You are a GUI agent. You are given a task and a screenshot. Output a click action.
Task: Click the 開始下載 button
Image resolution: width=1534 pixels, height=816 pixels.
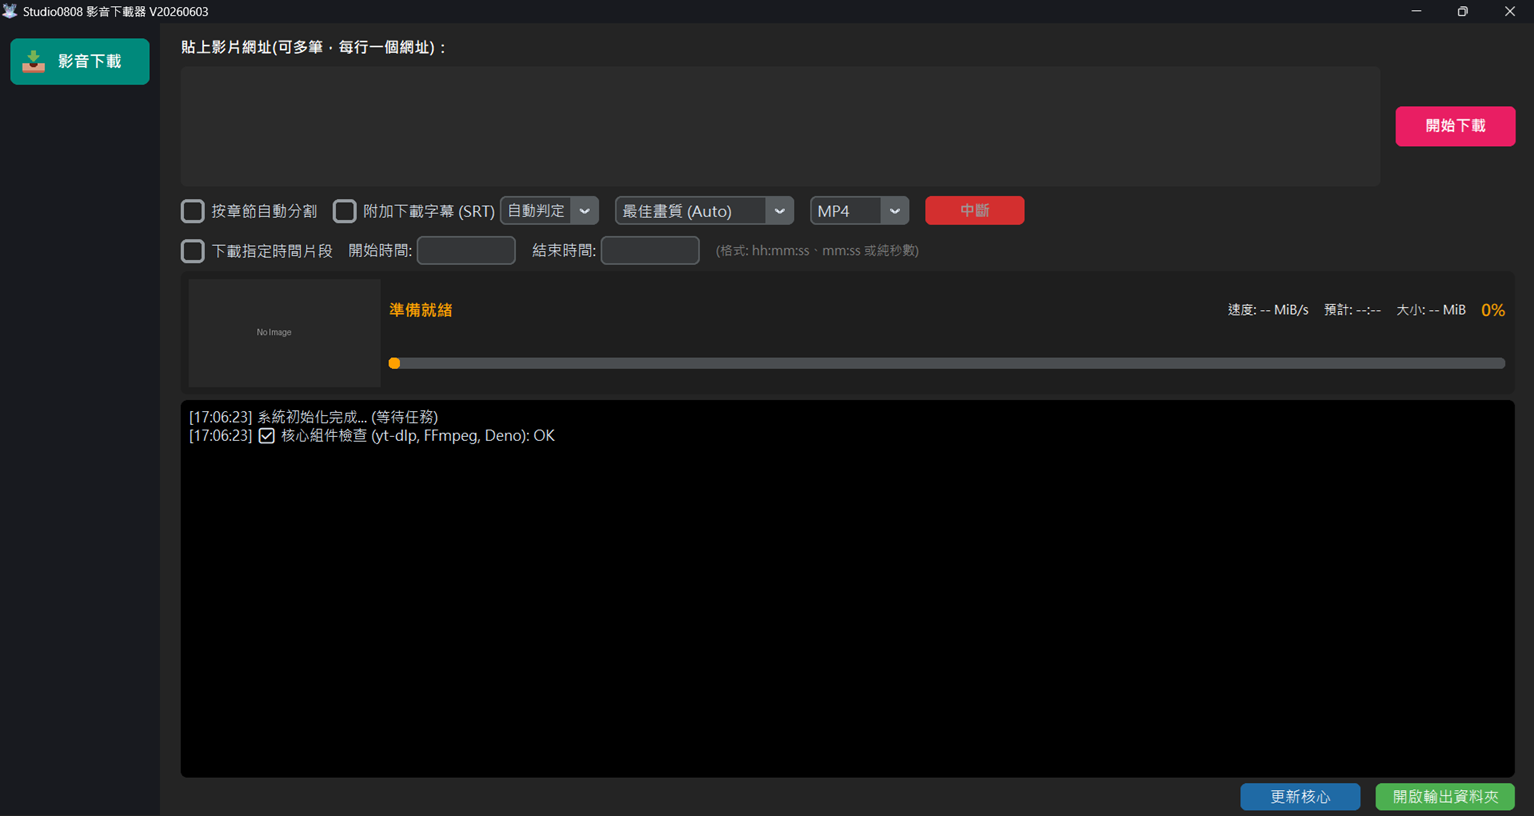[x=1455, y=126]
